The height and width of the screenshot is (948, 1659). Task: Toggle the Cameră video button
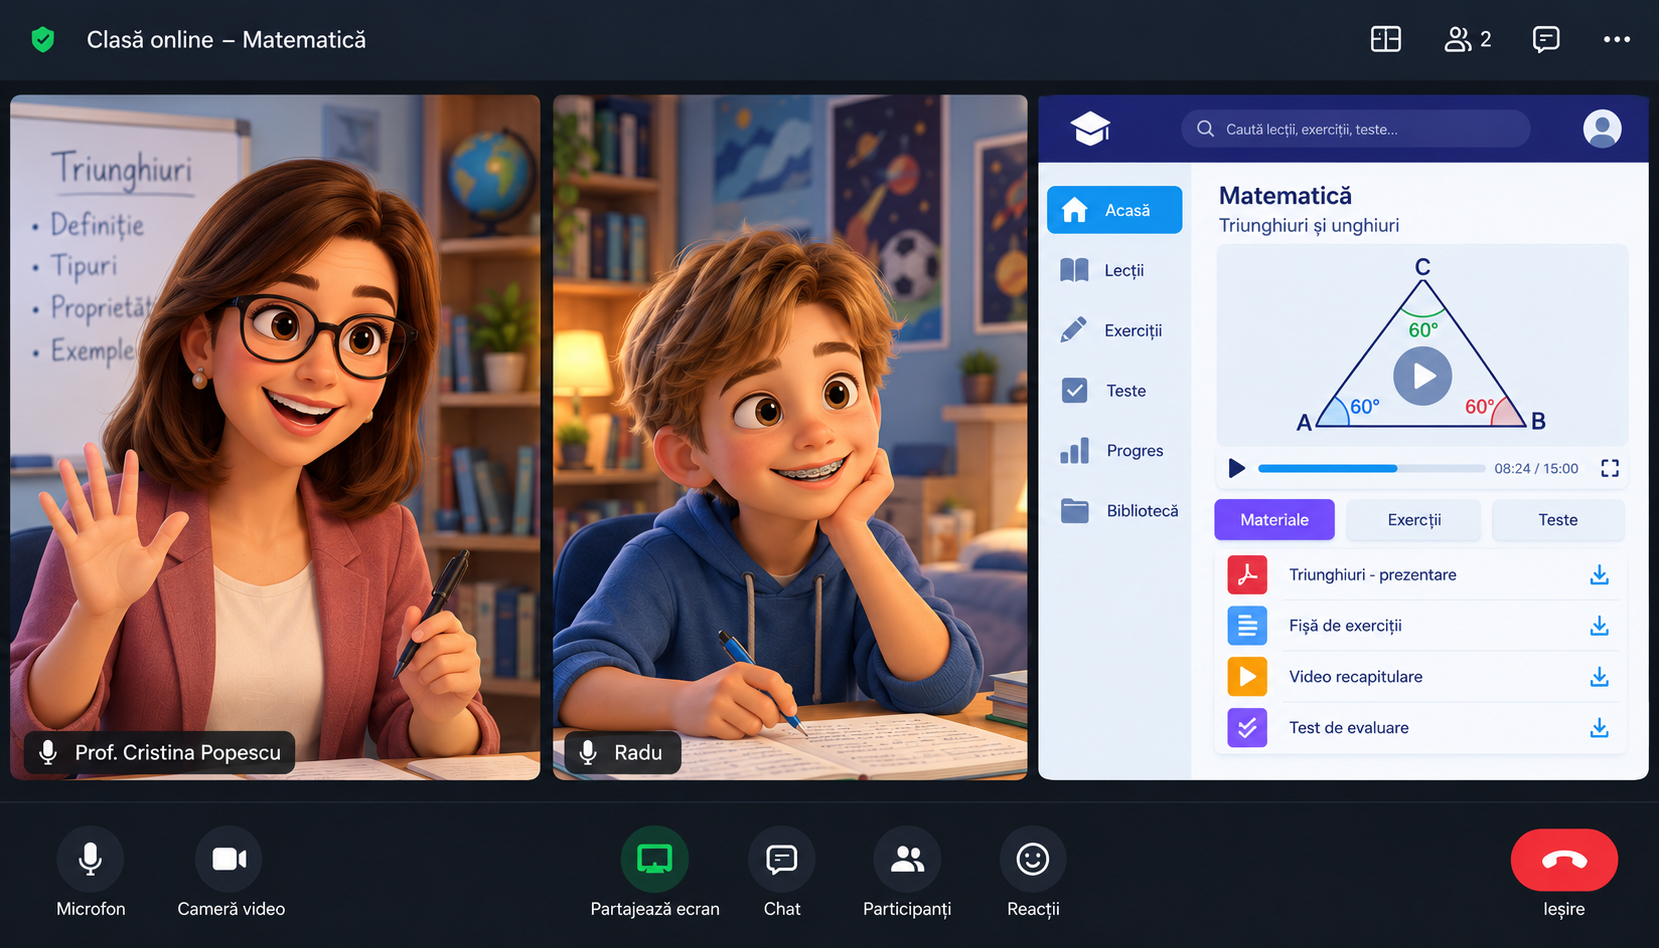point(229,859)
